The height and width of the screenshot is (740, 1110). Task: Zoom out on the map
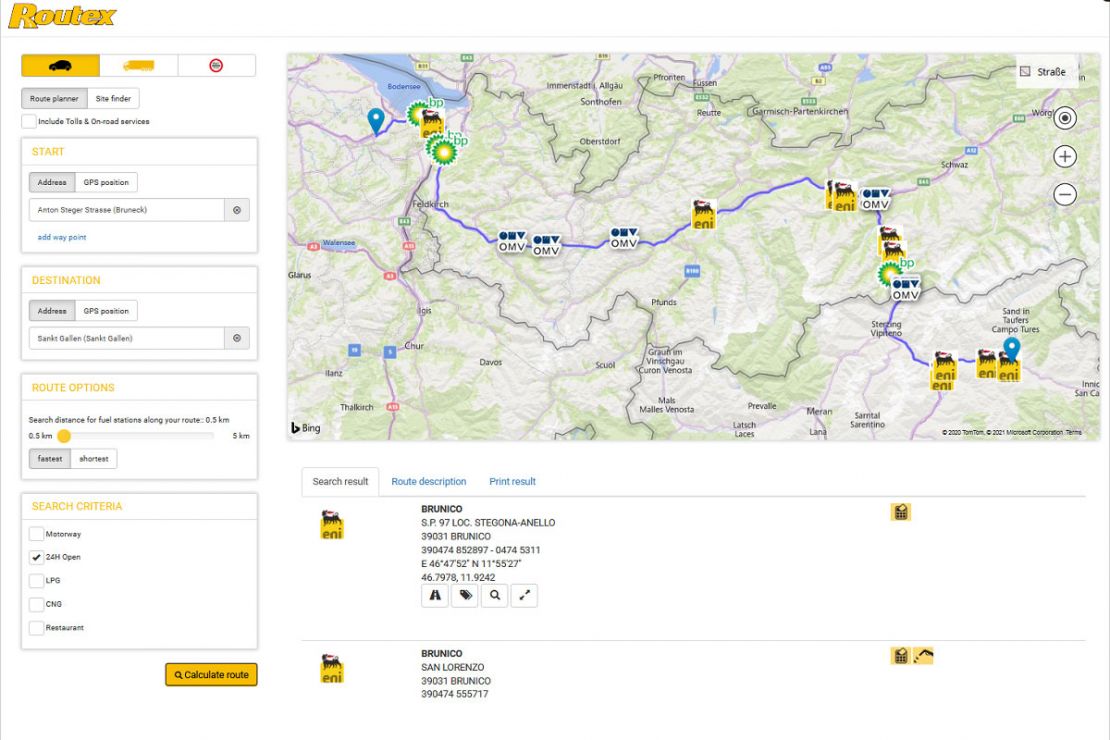(1065, 194)
